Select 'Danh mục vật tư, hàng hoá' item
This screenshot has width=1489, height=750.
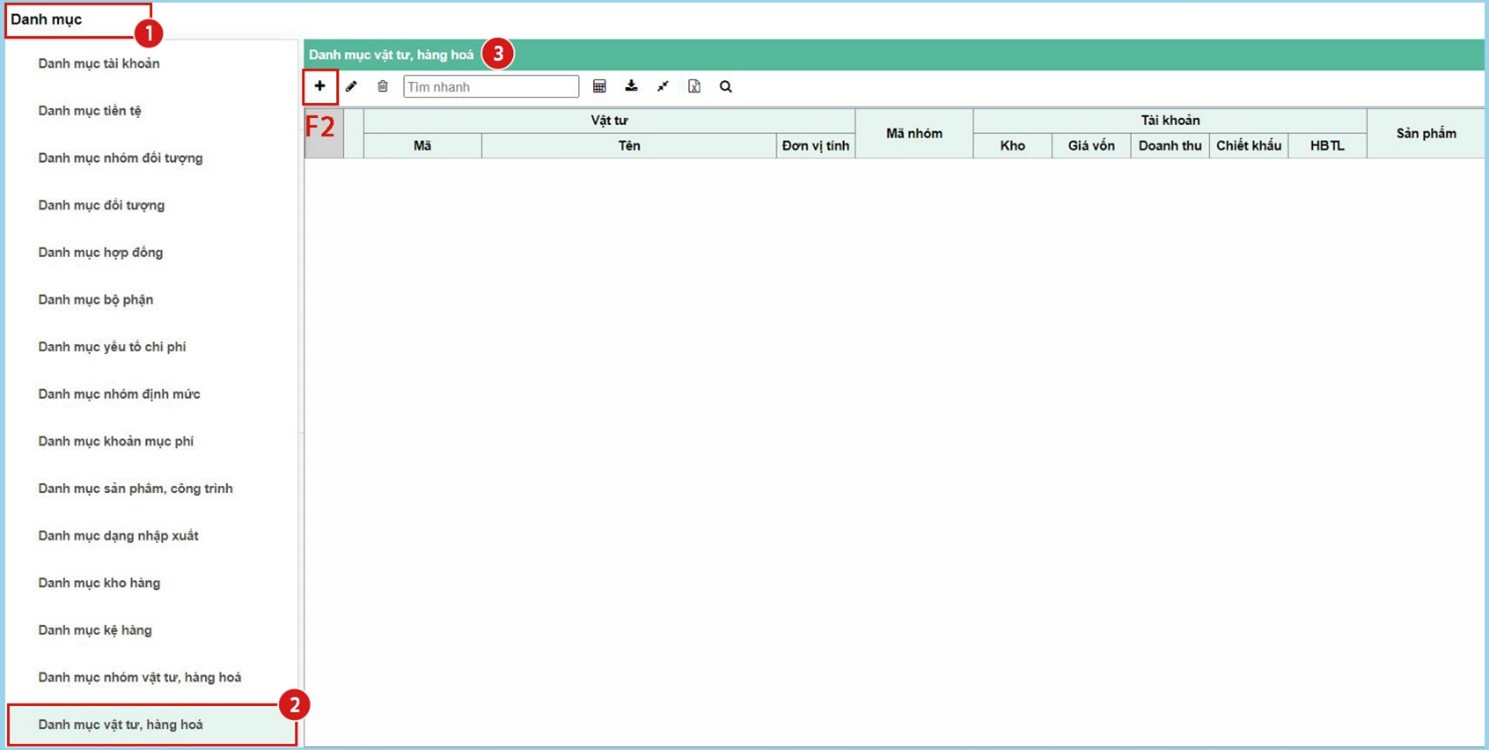pos(121,725)
